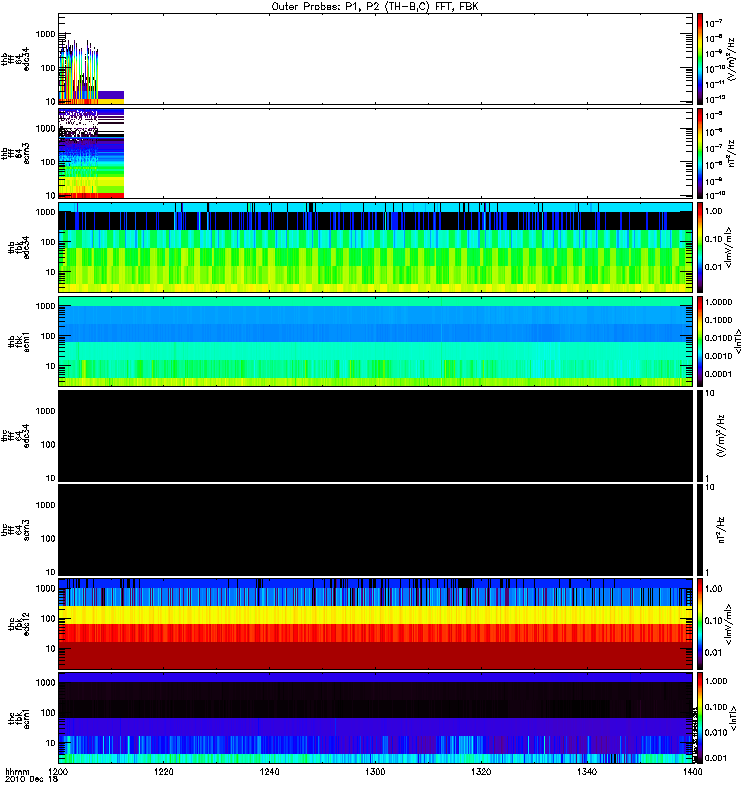Click the '1.0000' color scale value of thb fbk scm1

718,302
